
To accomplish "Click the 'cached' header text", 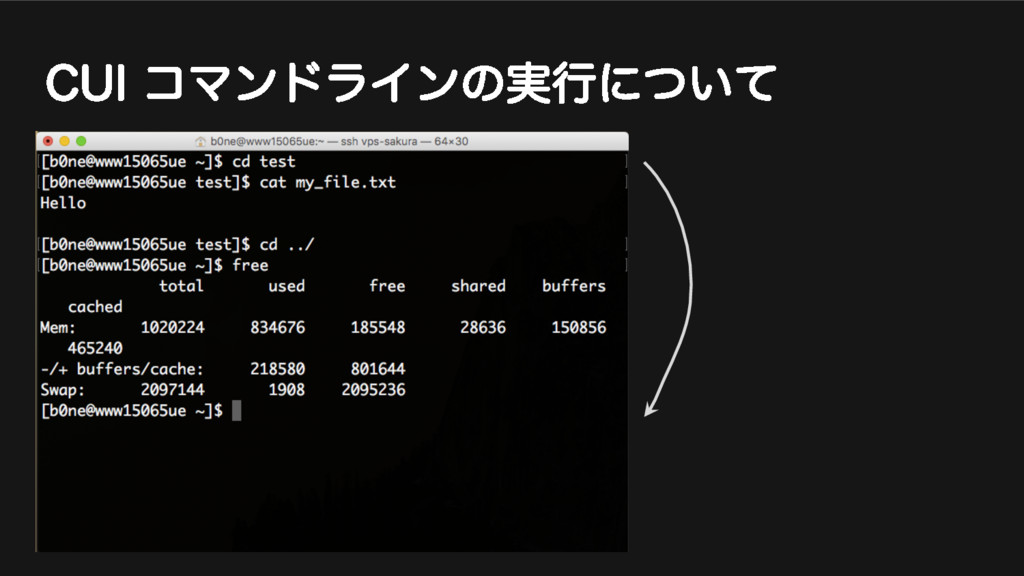I will click(95, 307).
